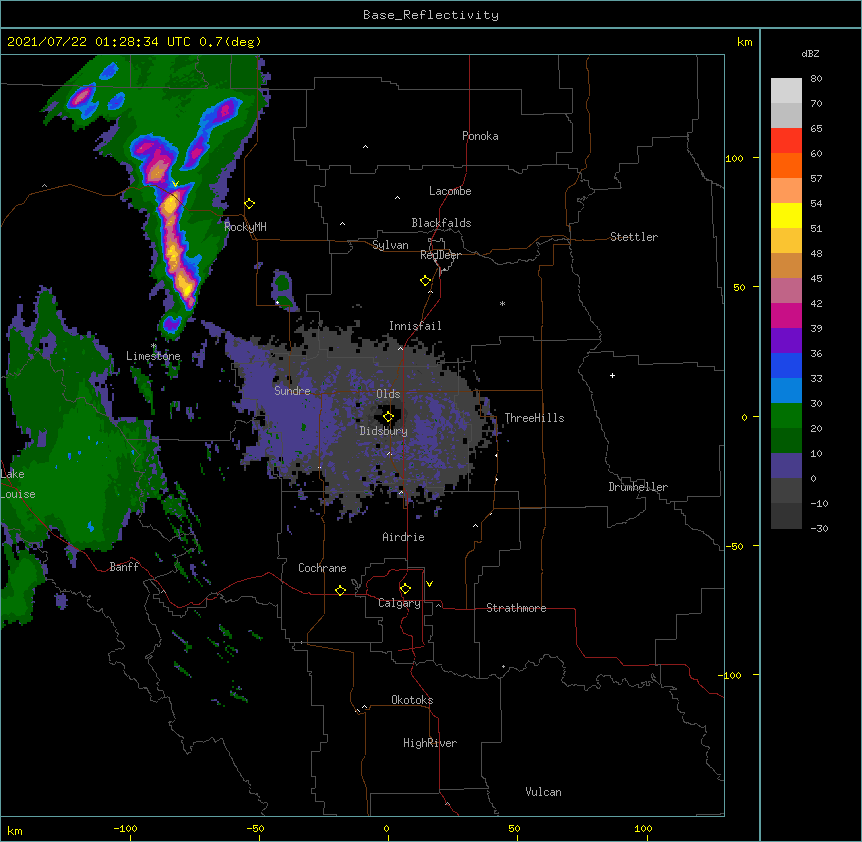Choose the deep blue swatch above 33
The width and height of the screenshot is (862, 842).
pos(786,365)
